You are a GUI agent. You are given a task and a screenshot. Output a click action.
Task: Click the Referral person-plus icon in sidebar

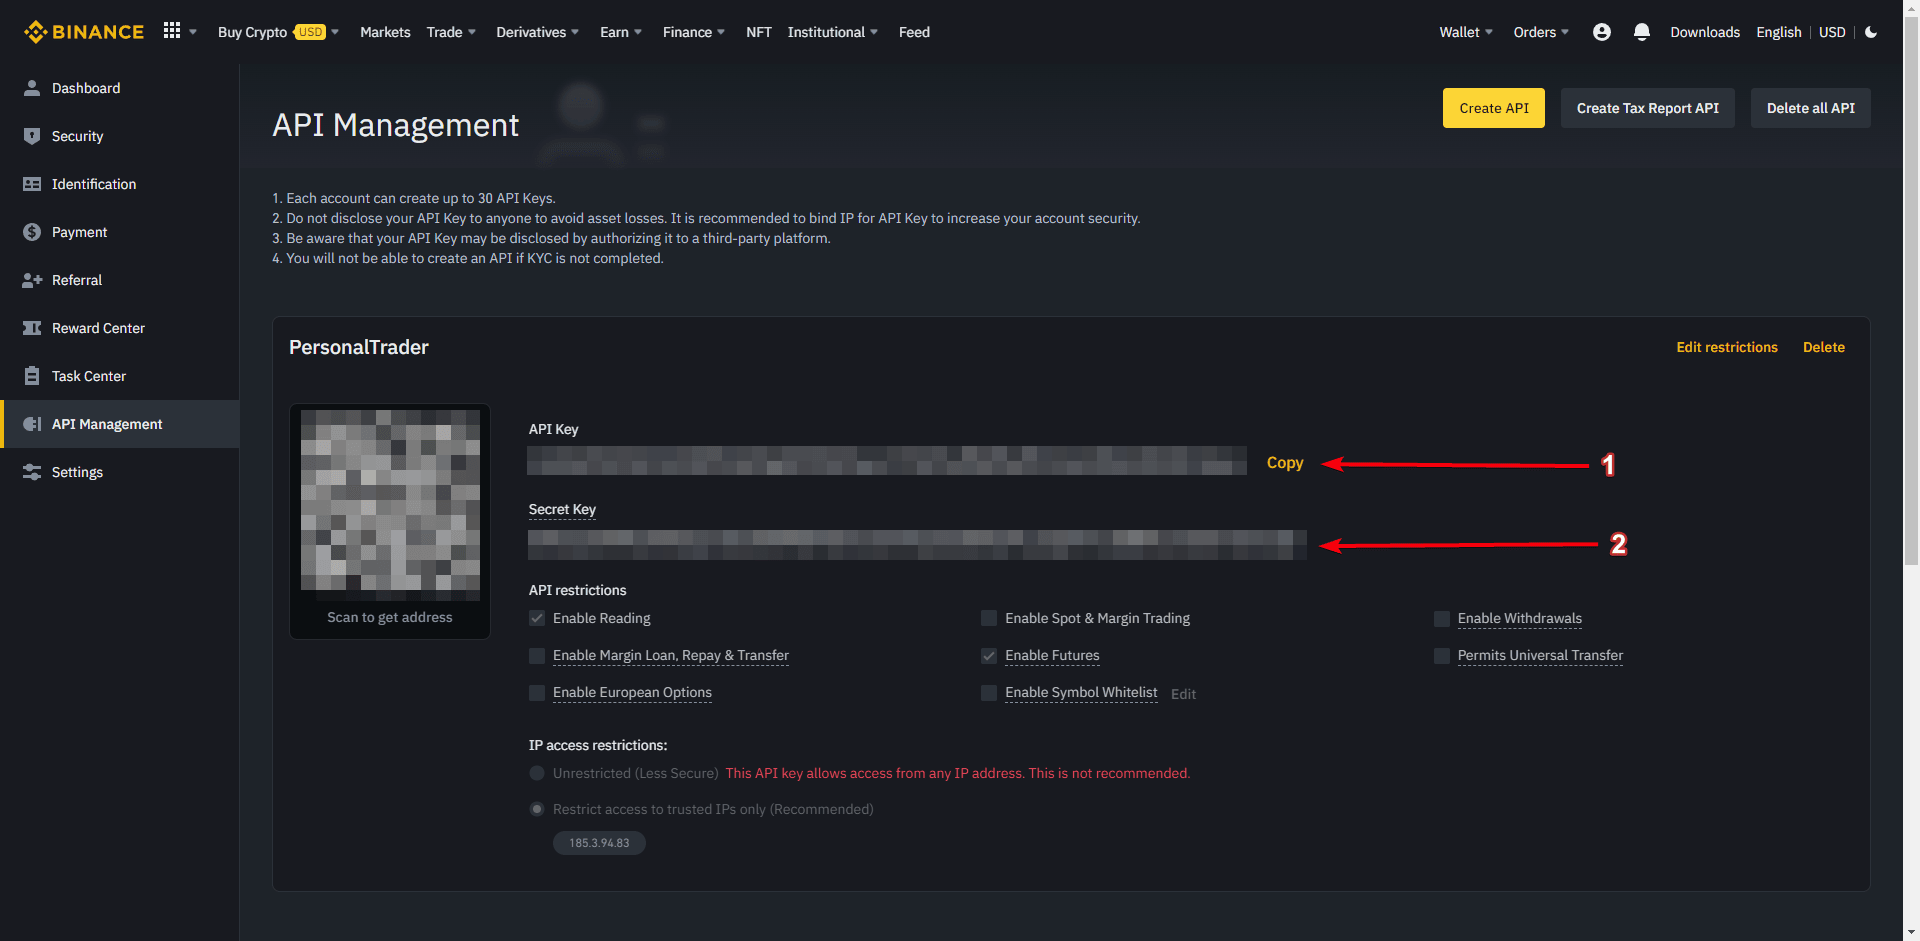pyautogui.click(x=32, y=280)
